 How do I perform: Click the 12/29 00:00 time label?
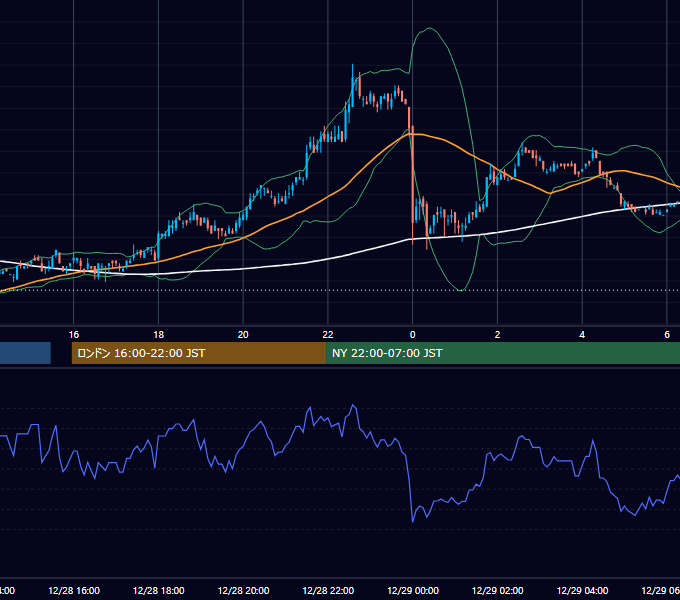coord(413,590)
